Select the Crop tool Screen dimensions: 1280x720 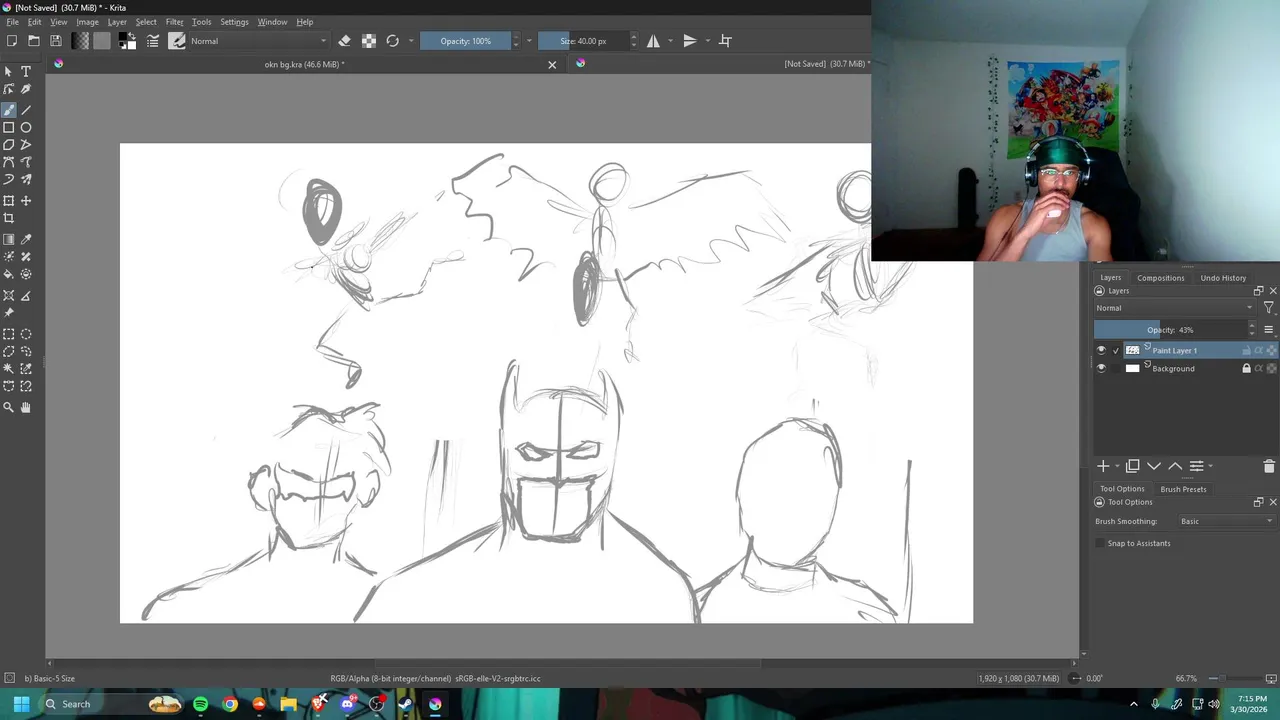point(9,218)
